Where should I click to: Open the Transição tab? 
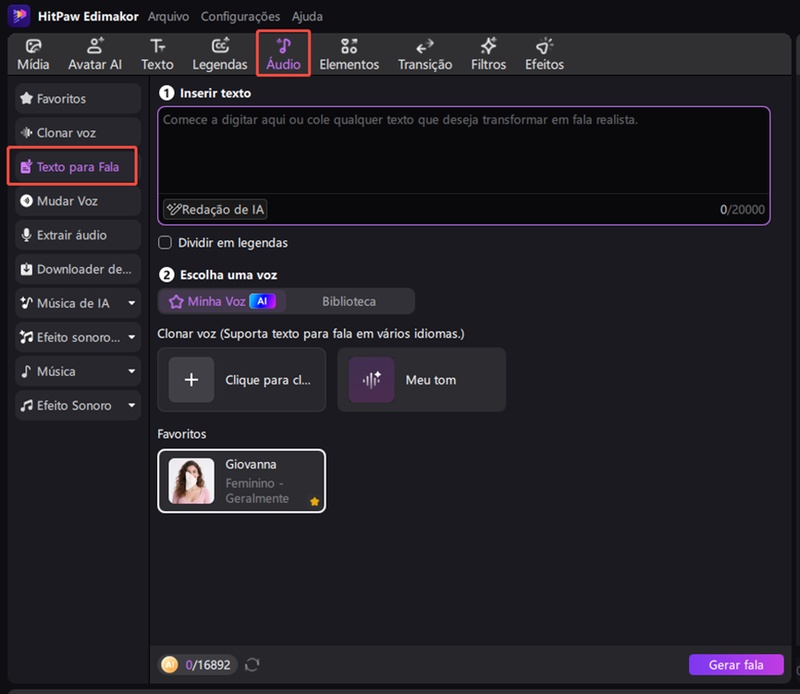424,54
